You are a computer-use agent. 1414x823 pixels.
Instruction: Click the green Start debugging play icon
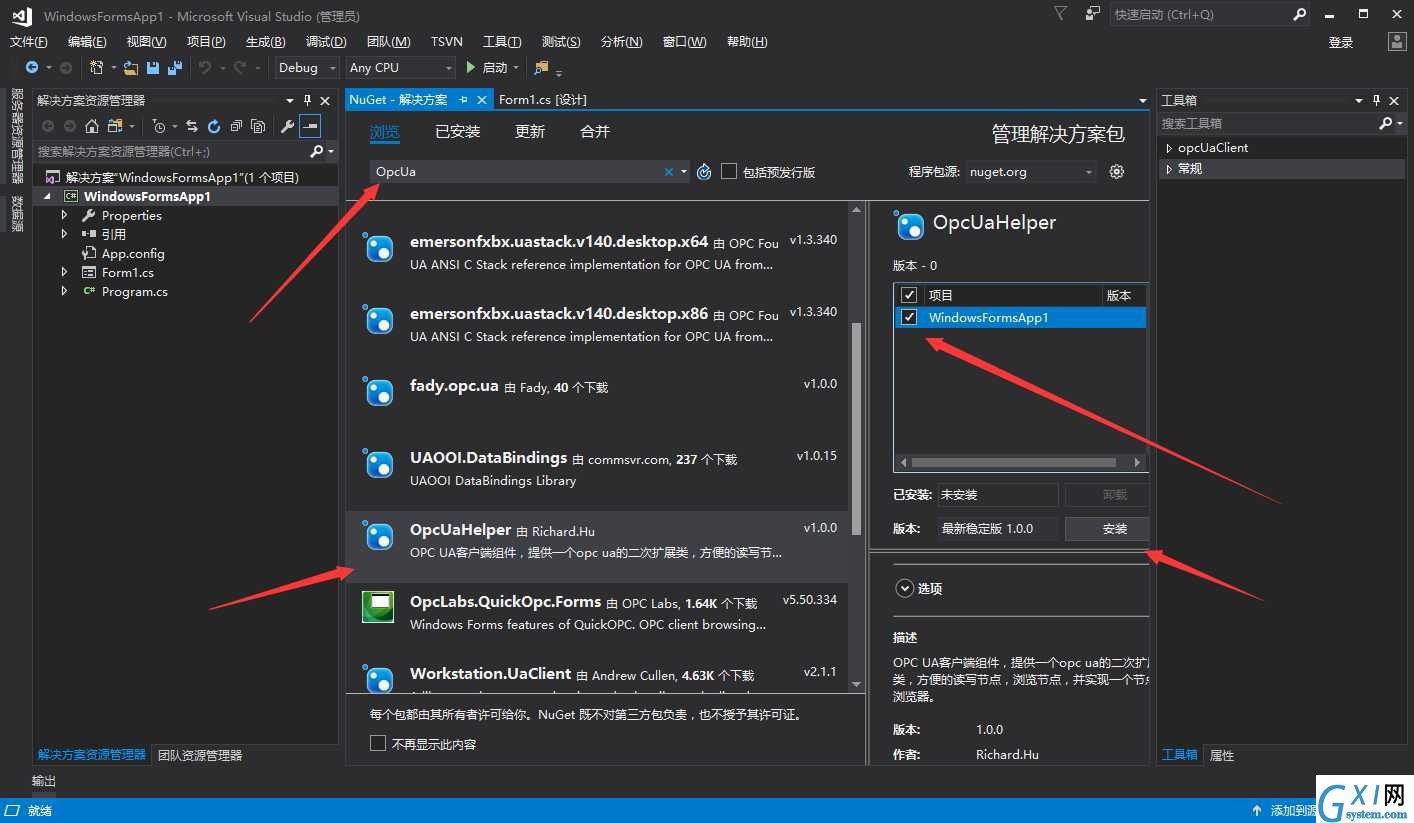pyautogui.click(x=471, y=68)
